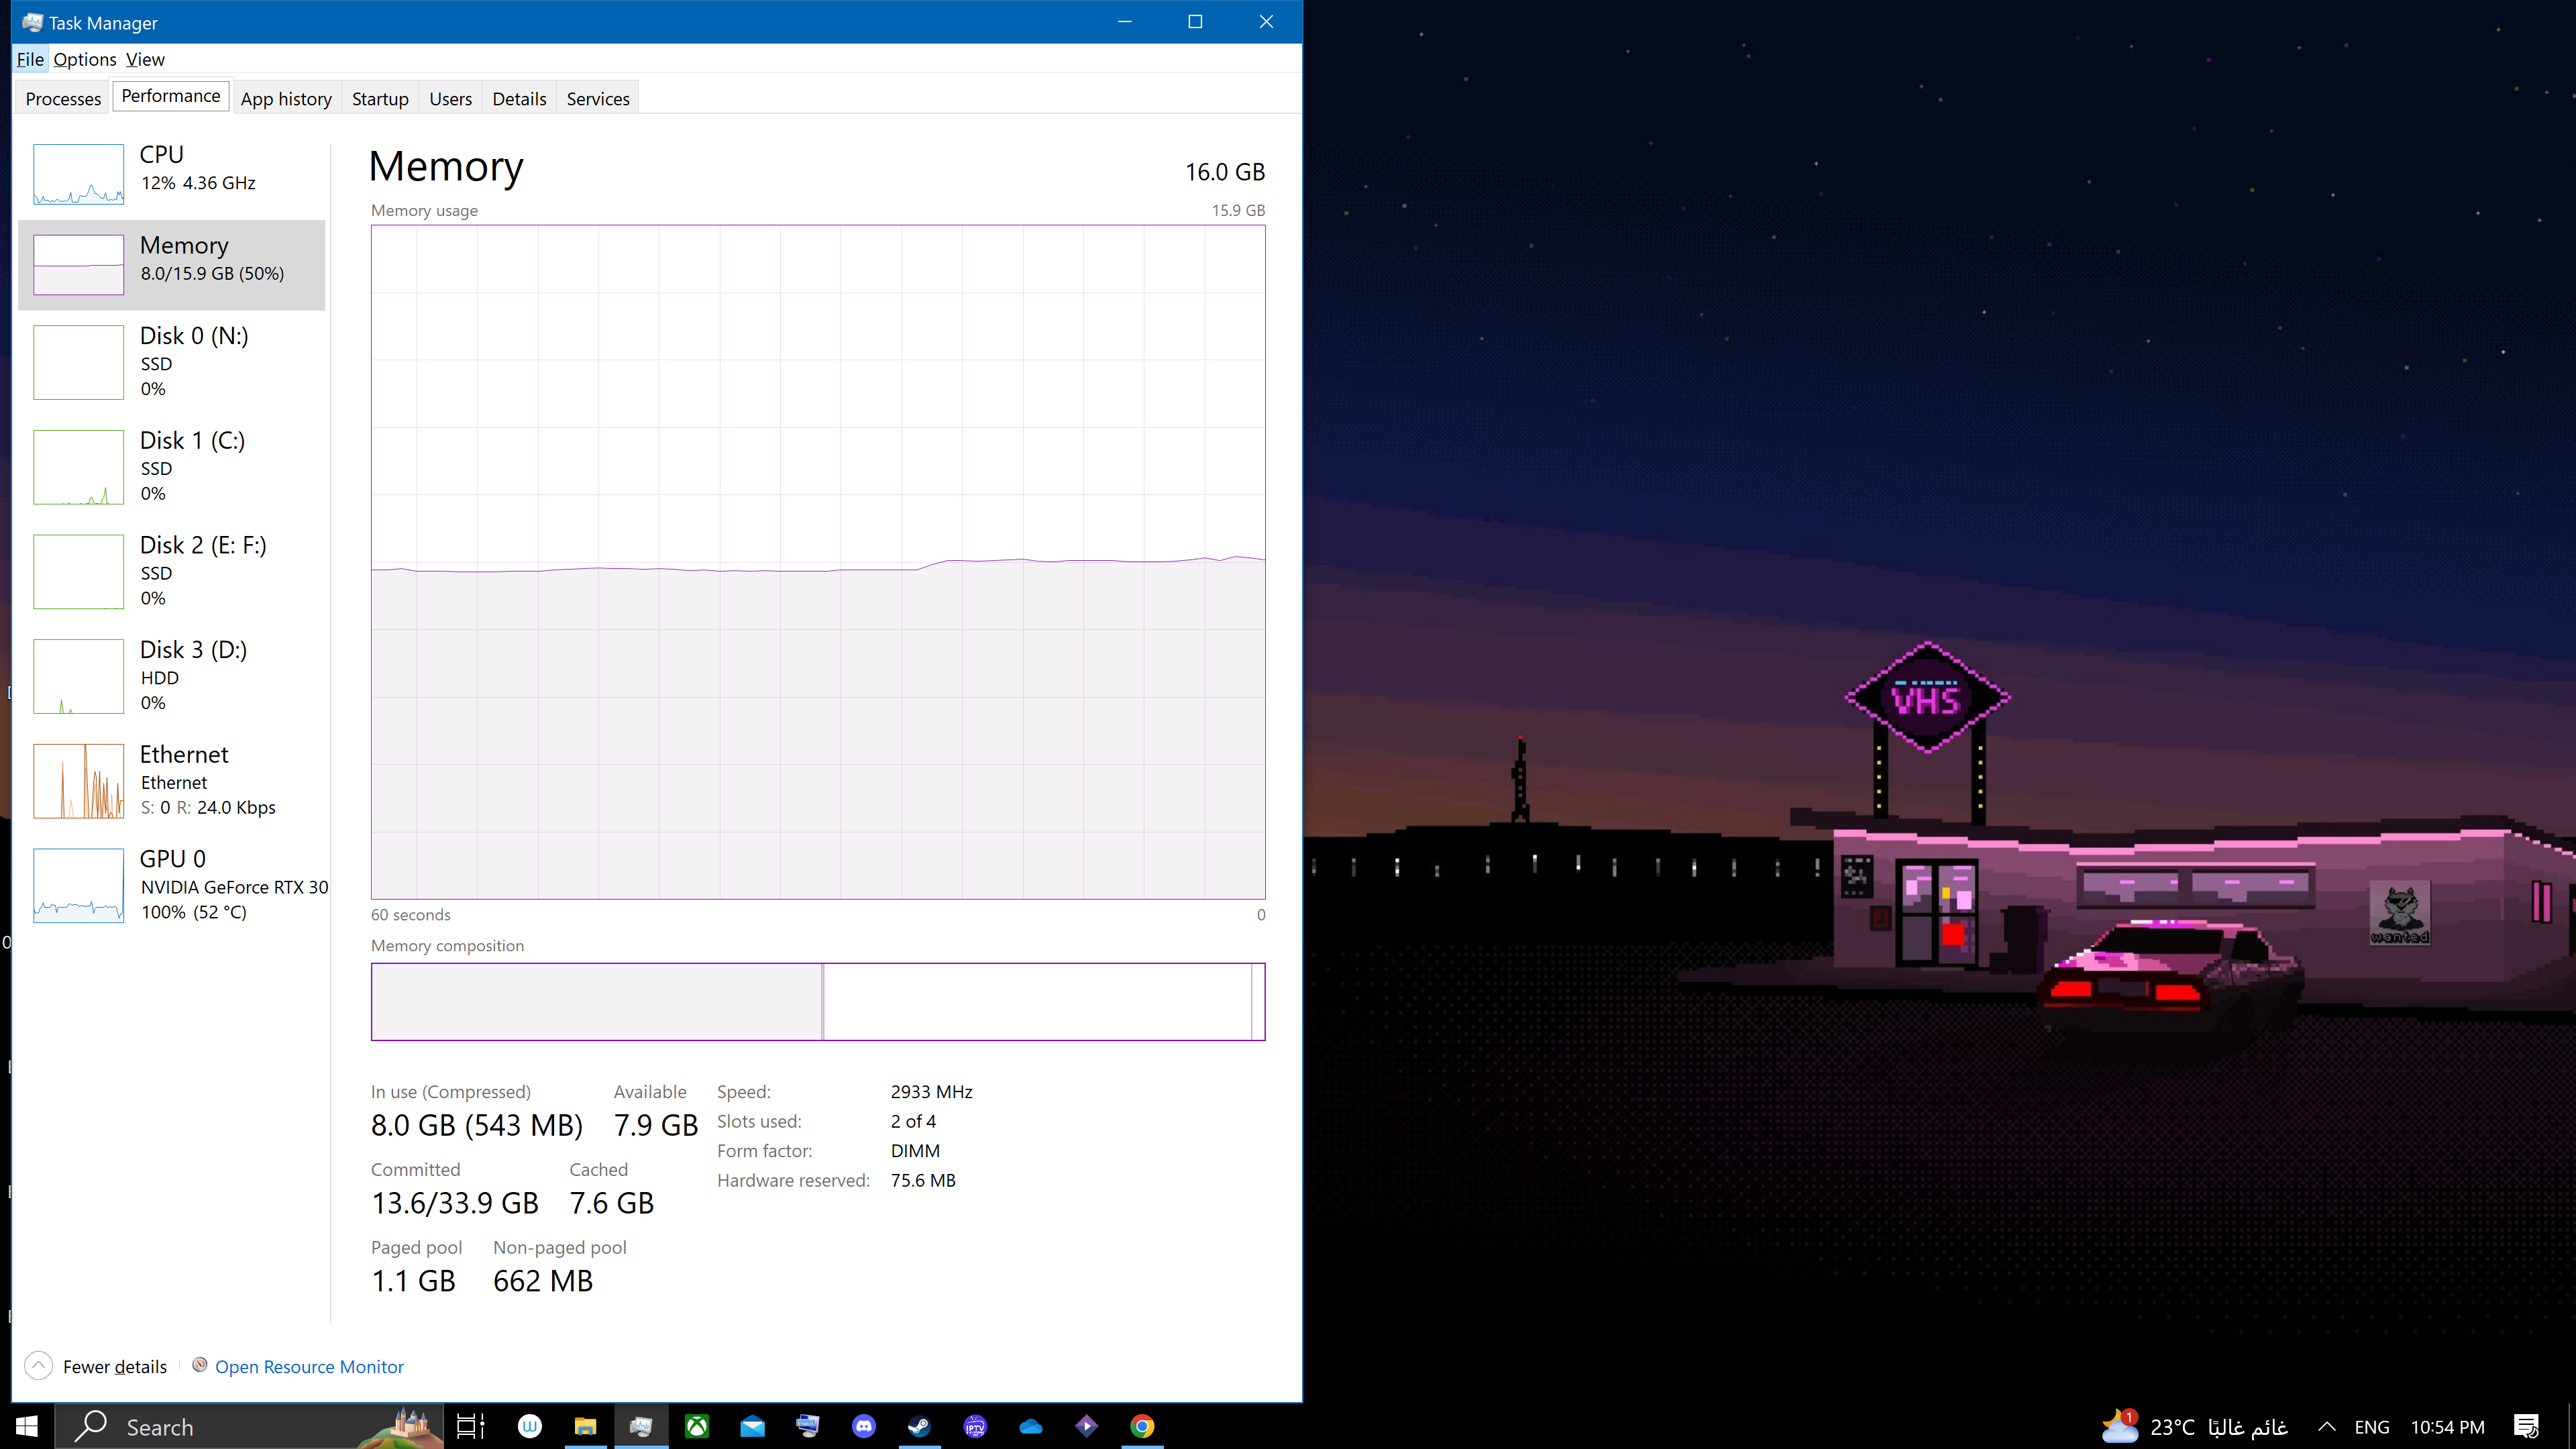The image size is (2576, 1449).
Task: Click the 75.6 MB hardware reserved value
Action: [x=923, y=1181]
